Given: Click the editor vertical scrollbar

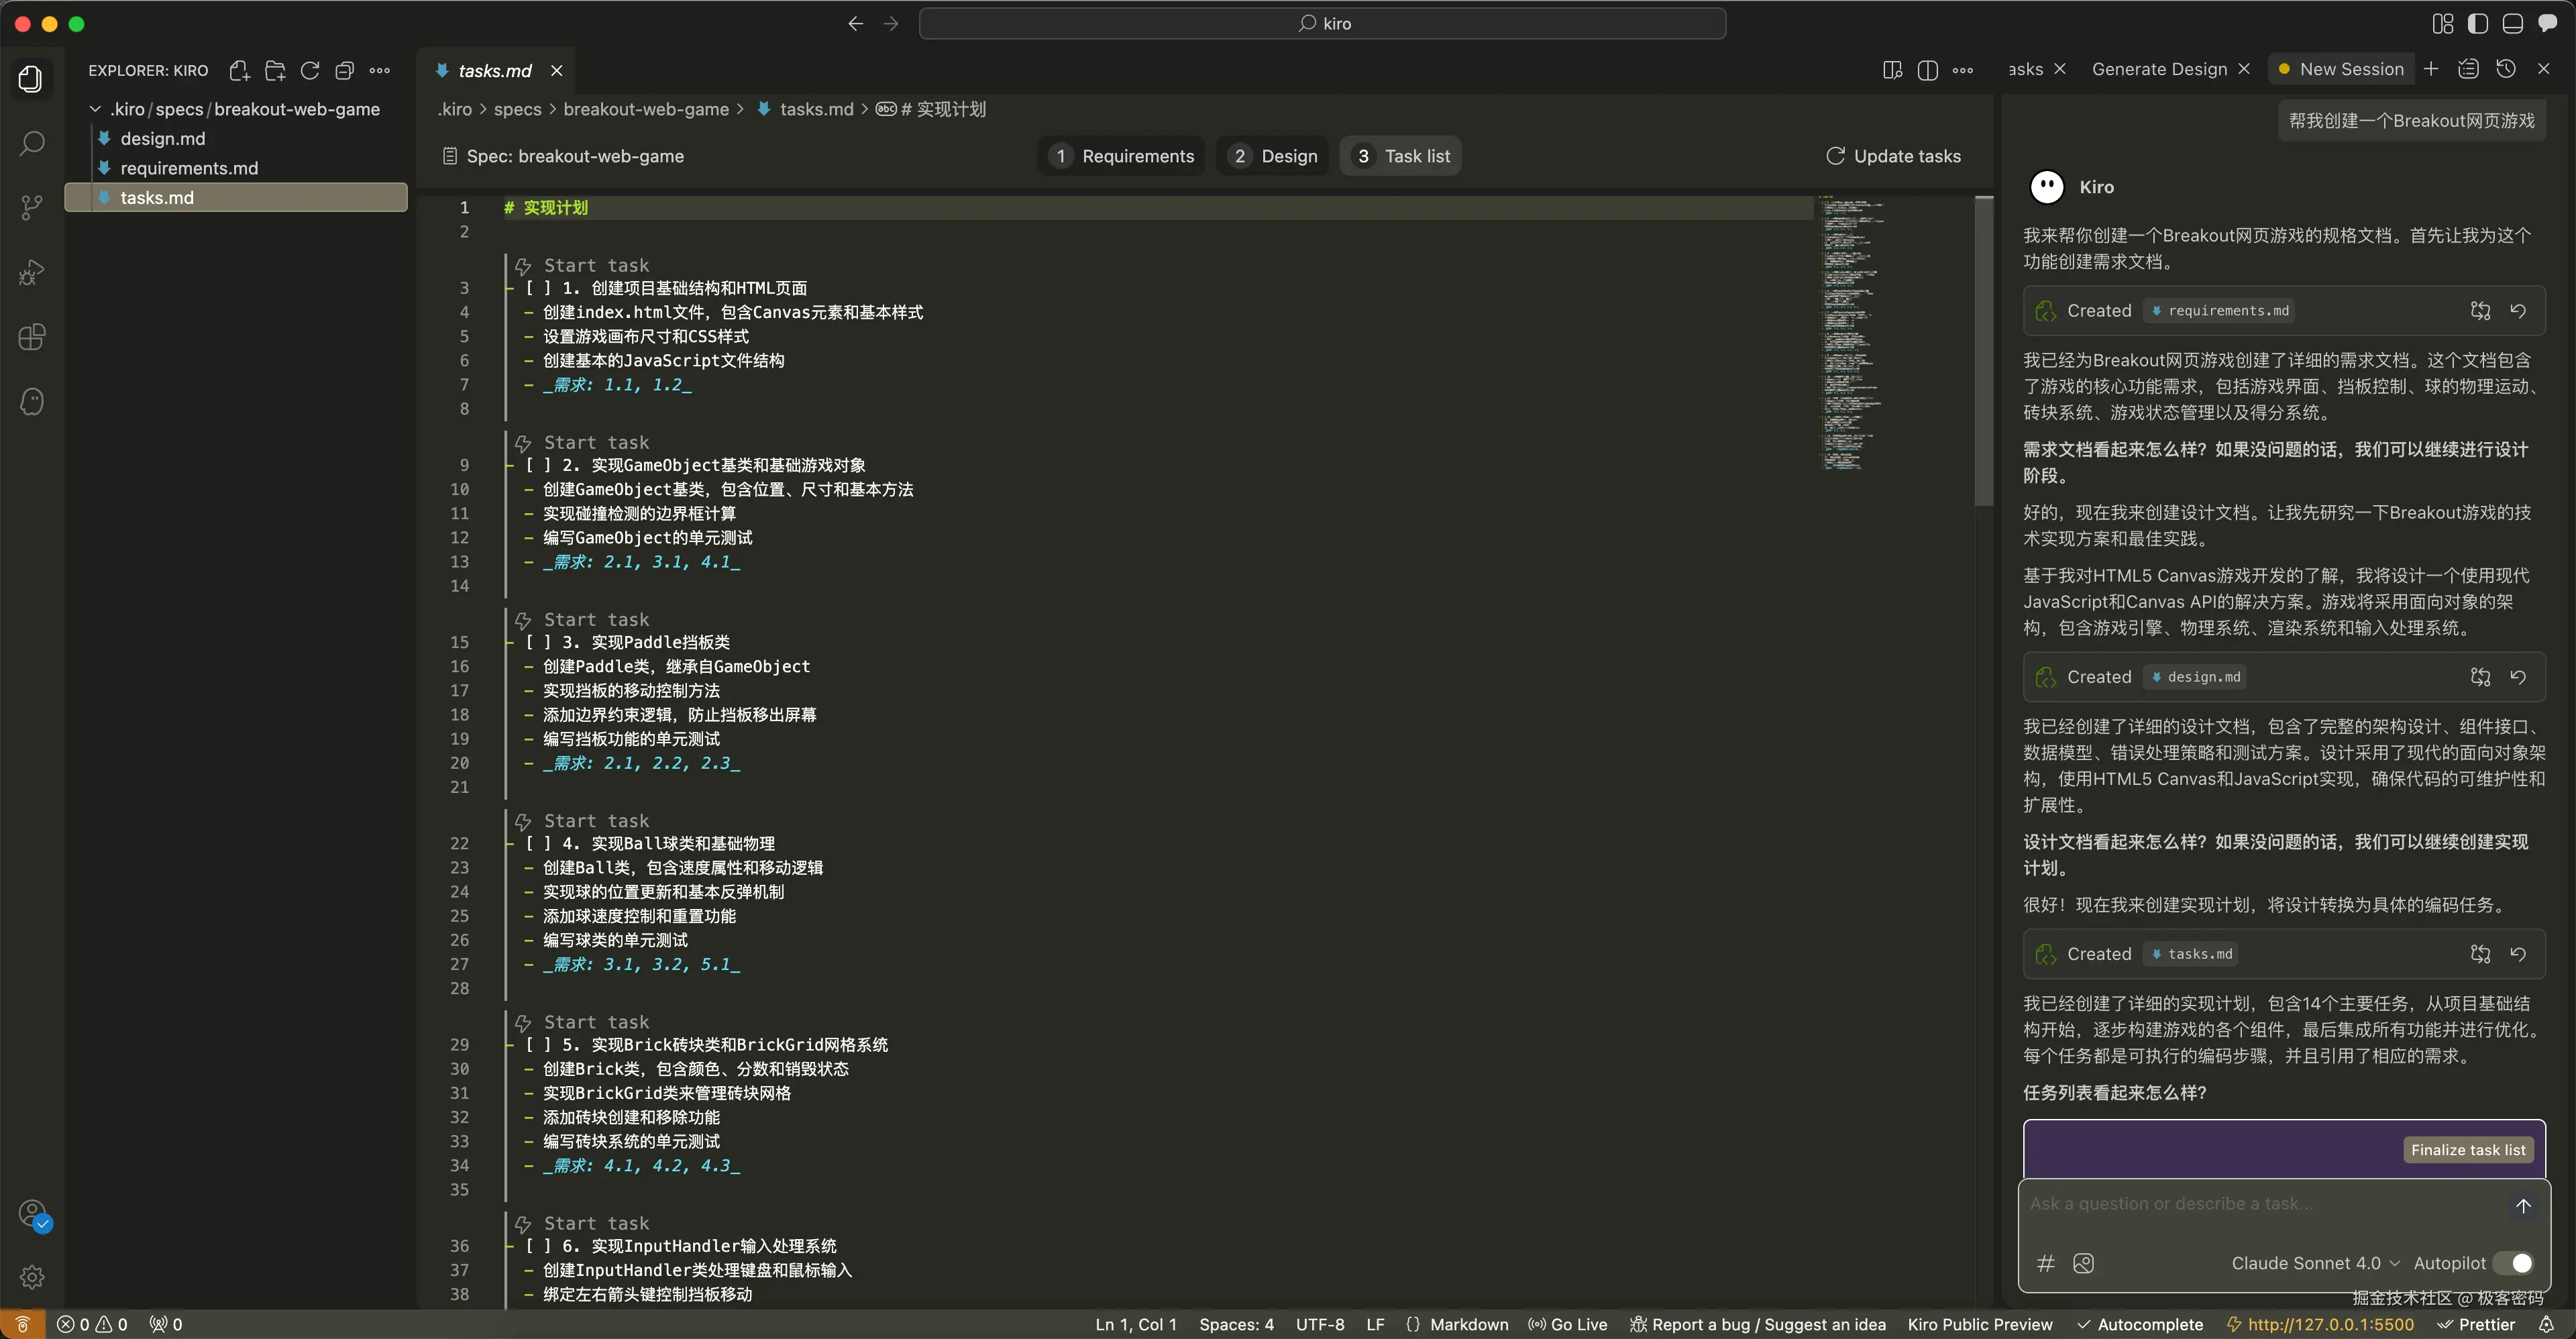Looking at the screenshot, I should (1984, 350).
